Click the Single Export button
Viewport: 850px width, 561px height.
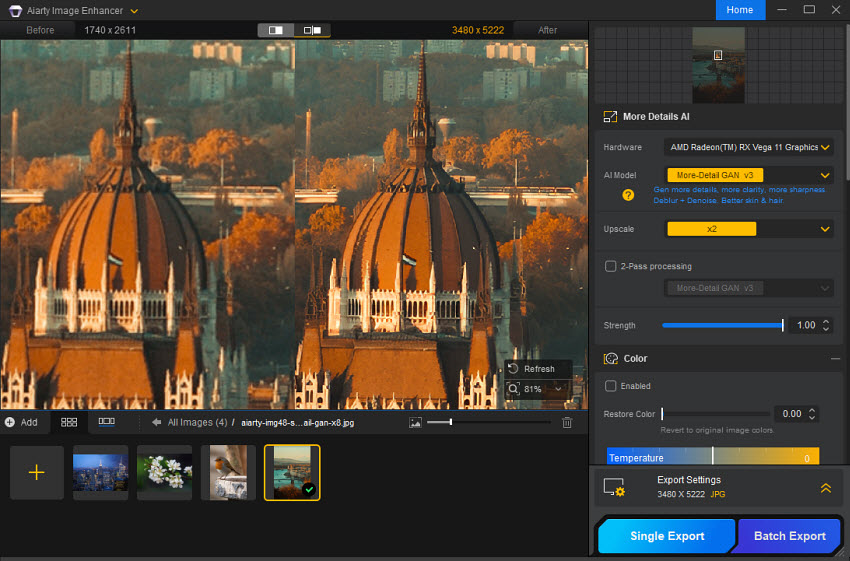coord(667,536)
